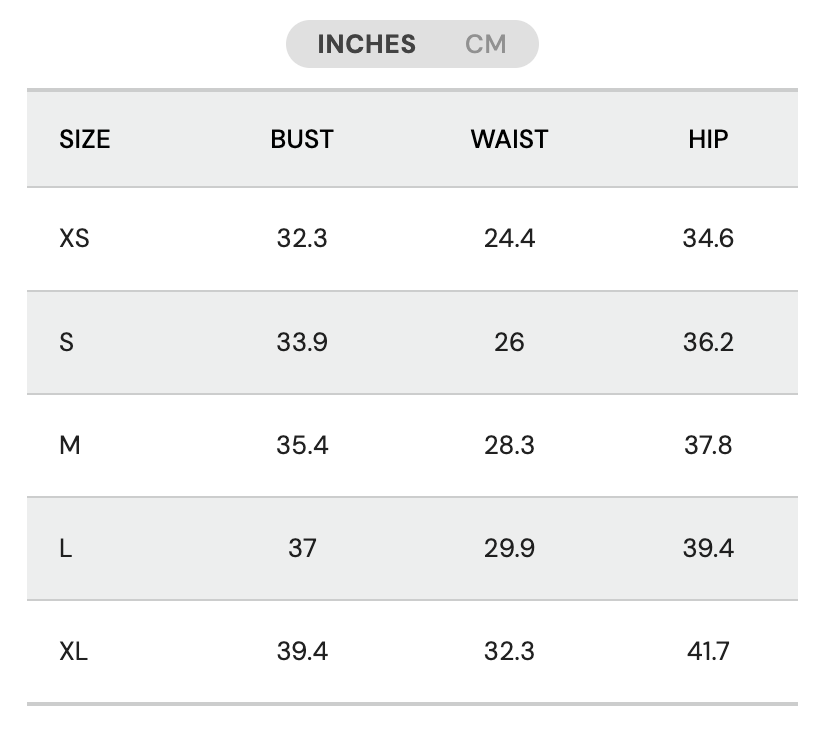
Task: Select the XS size row label
Action: coord(74,238)
